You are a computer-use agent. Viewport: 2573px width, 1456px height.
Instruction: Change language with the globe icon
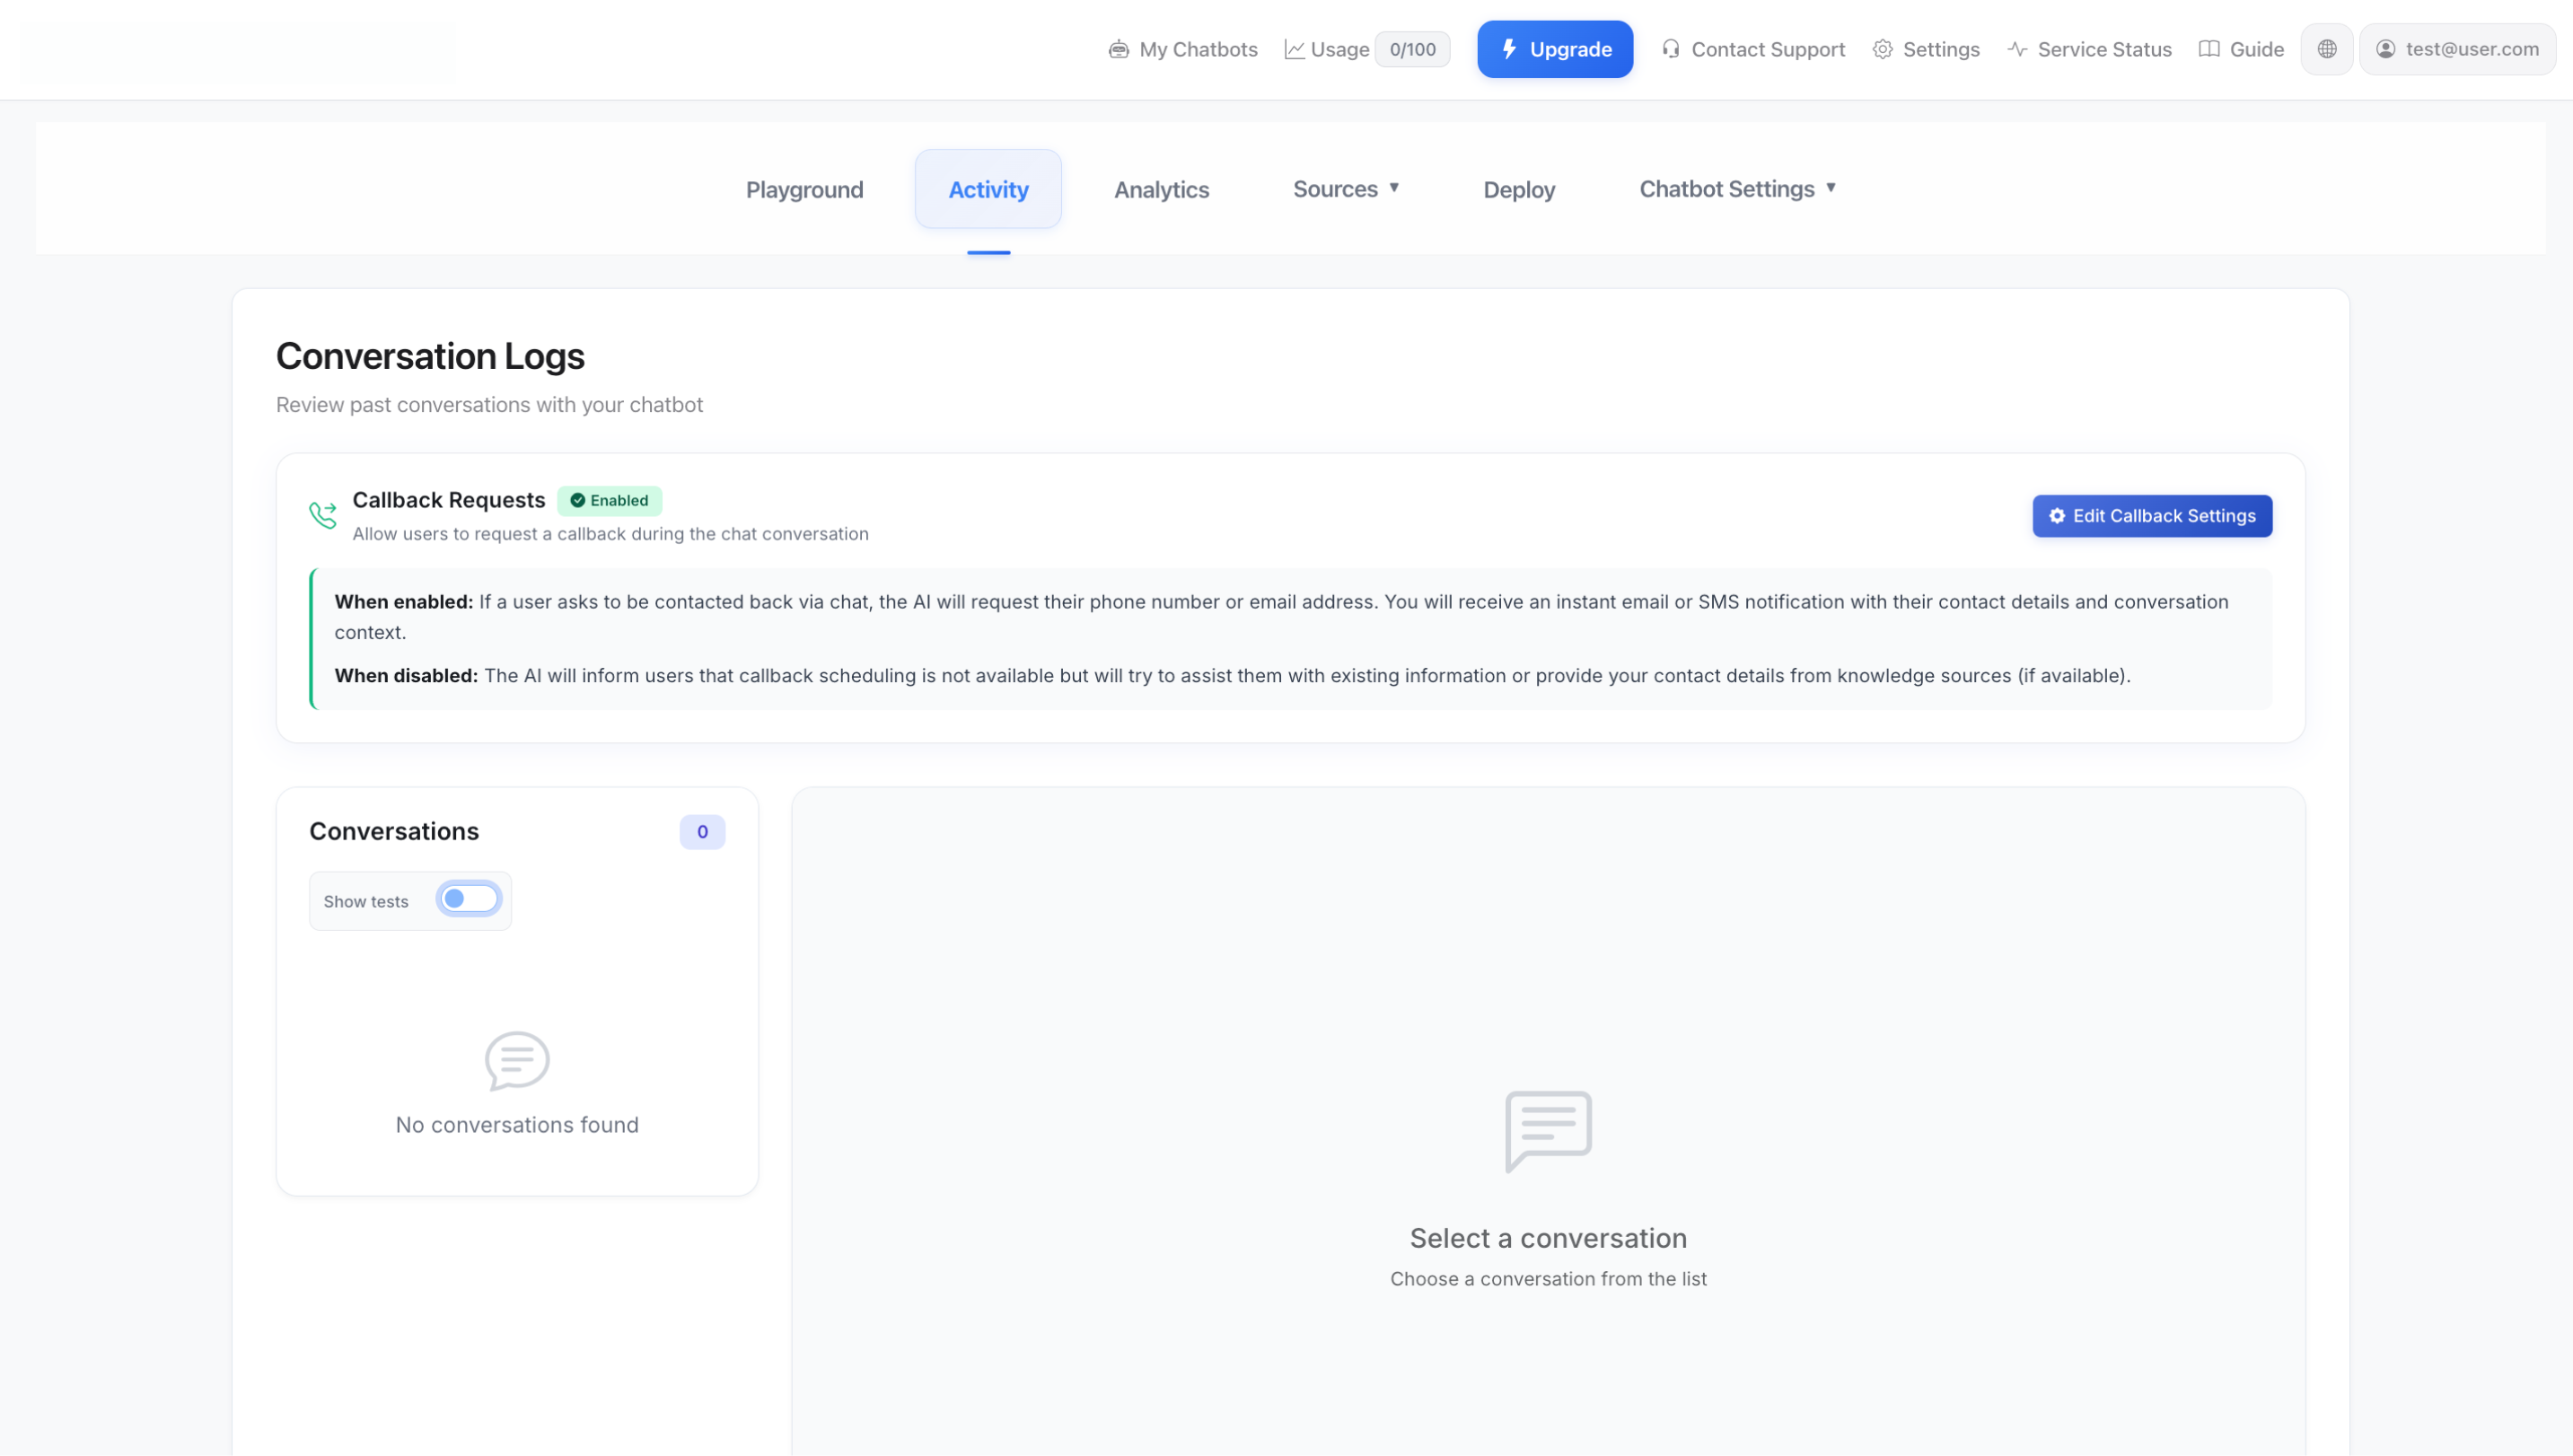2326,48
